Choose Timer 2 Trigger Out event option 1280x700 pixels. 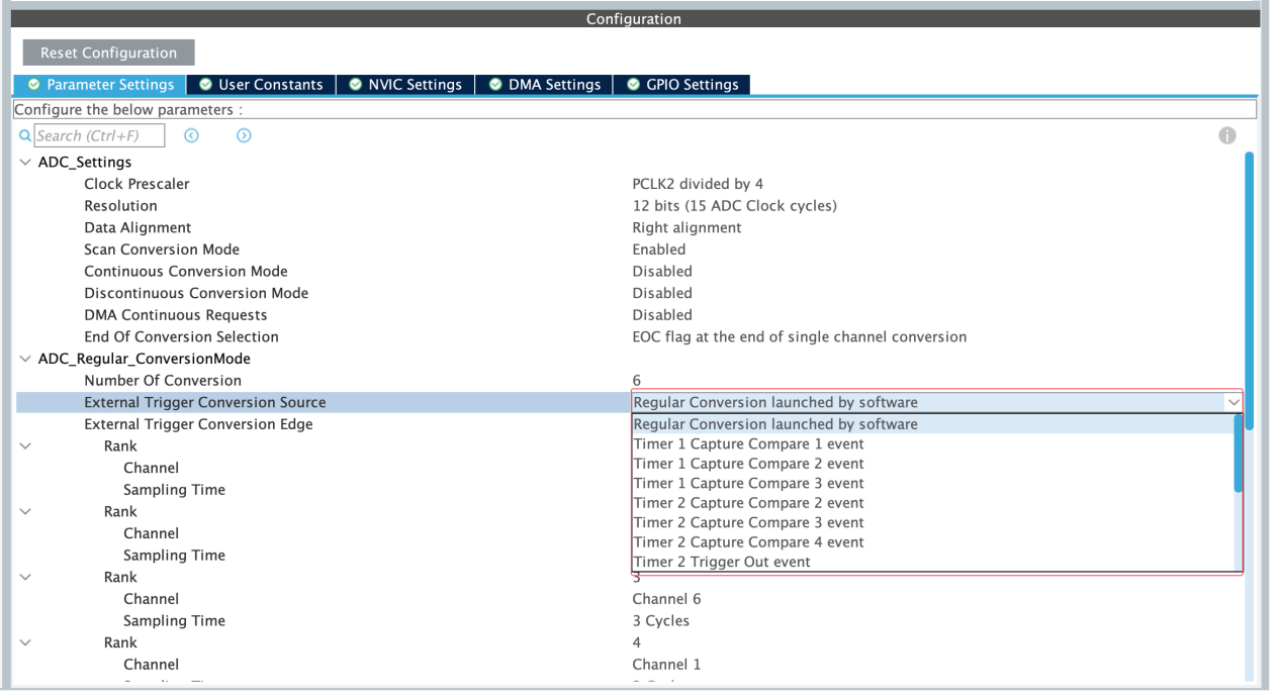721,562
